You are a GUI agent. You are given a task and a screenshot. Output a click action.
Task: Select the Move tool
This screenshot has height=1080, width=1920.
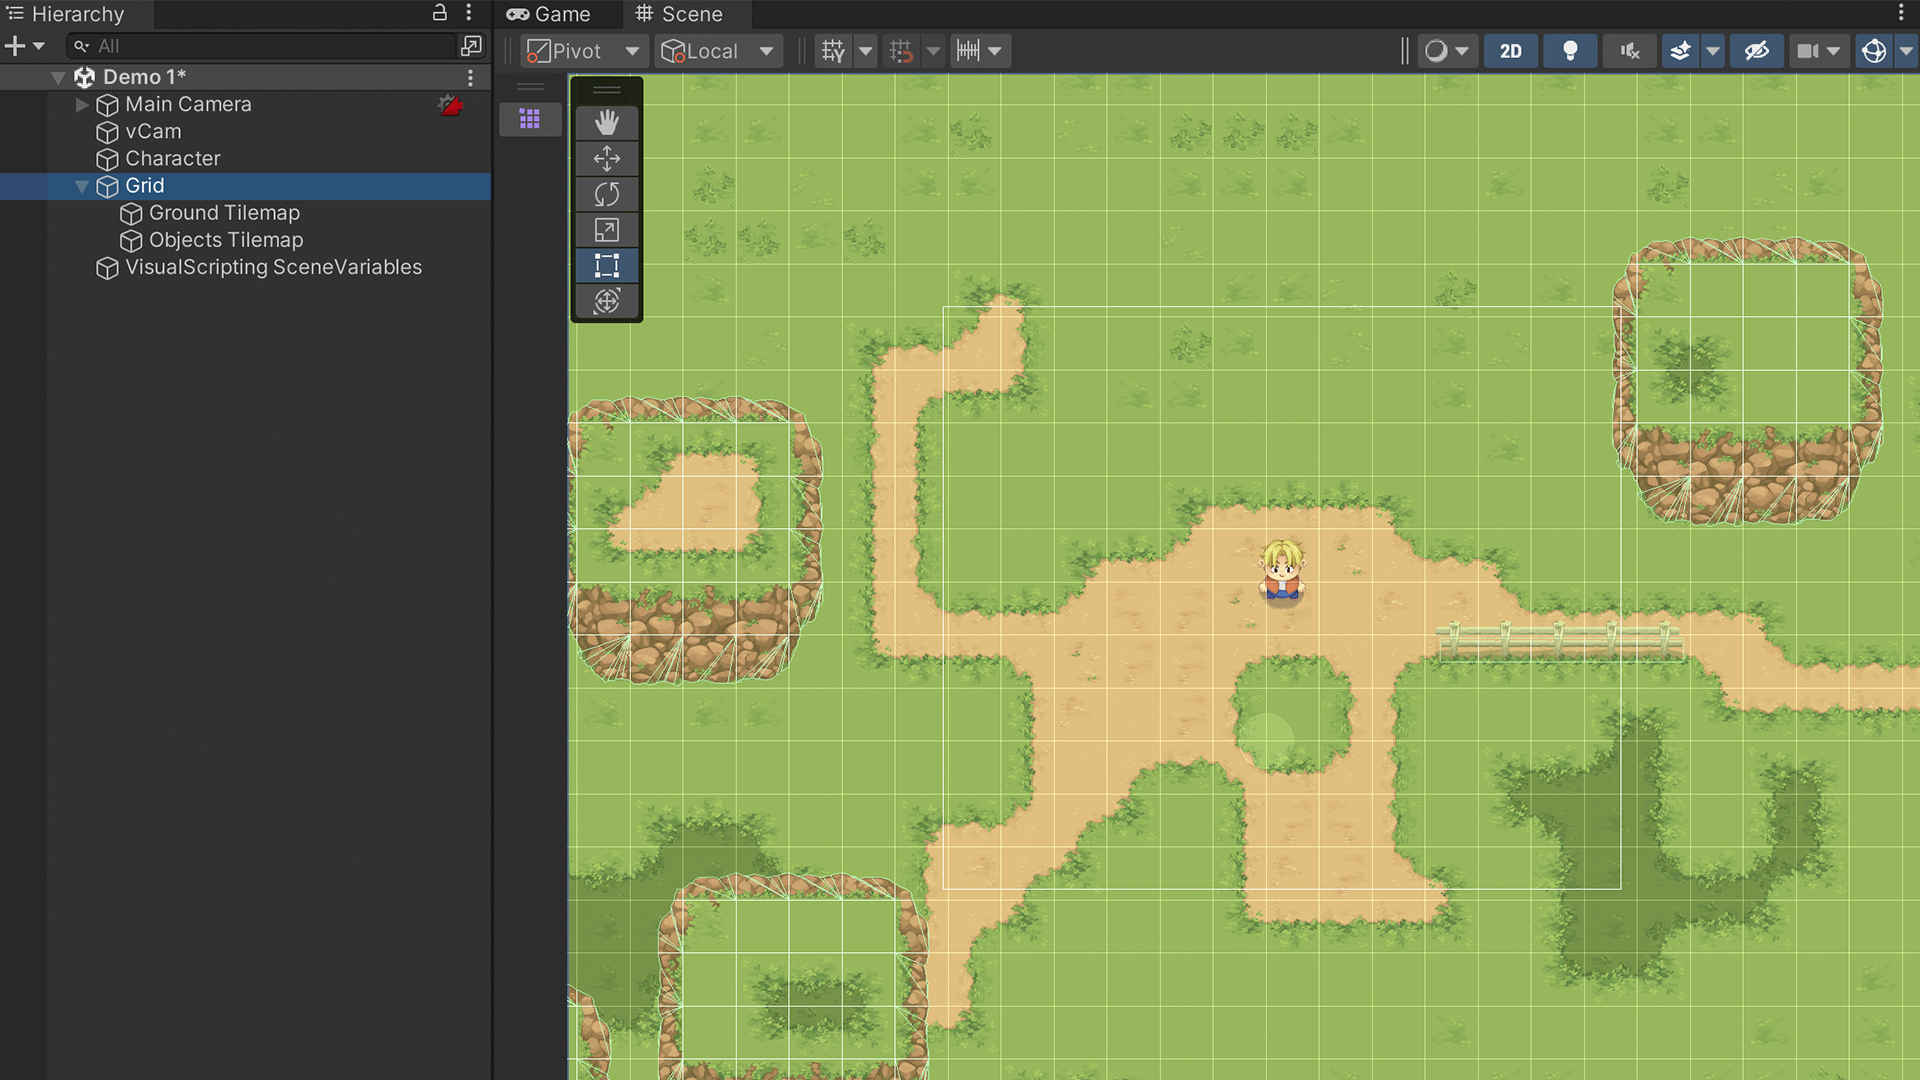coord(606,158)
